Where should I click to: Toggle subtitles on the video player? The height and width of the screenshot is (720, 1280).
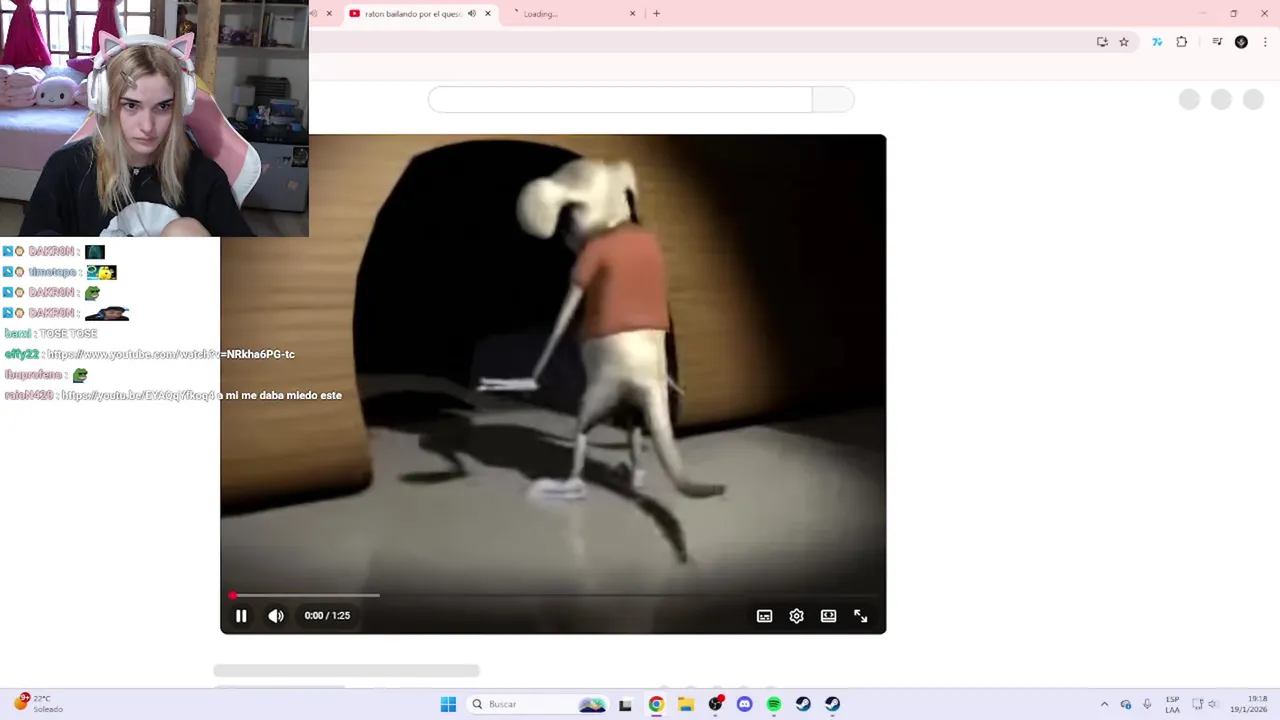(765, 616)
